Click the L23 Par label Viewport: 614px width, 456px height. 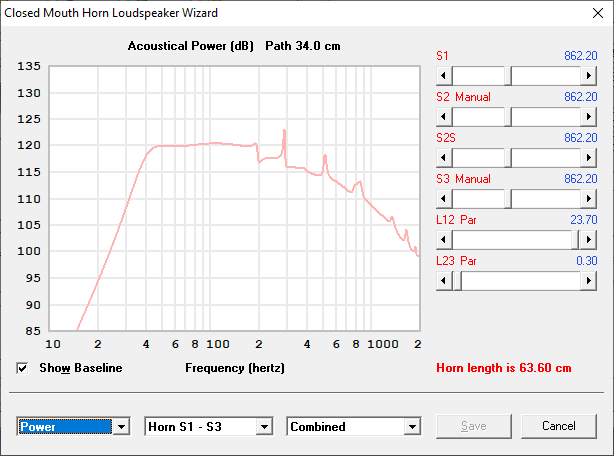[456, 261]
